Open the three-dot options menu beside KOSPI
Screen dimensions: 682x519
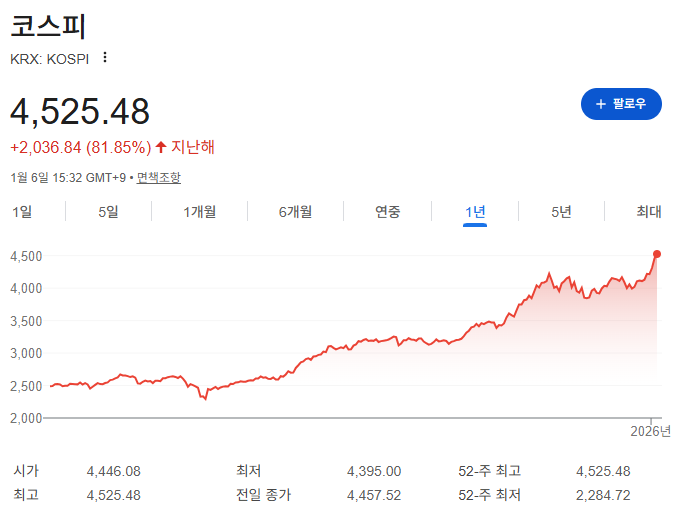(105, 57)
